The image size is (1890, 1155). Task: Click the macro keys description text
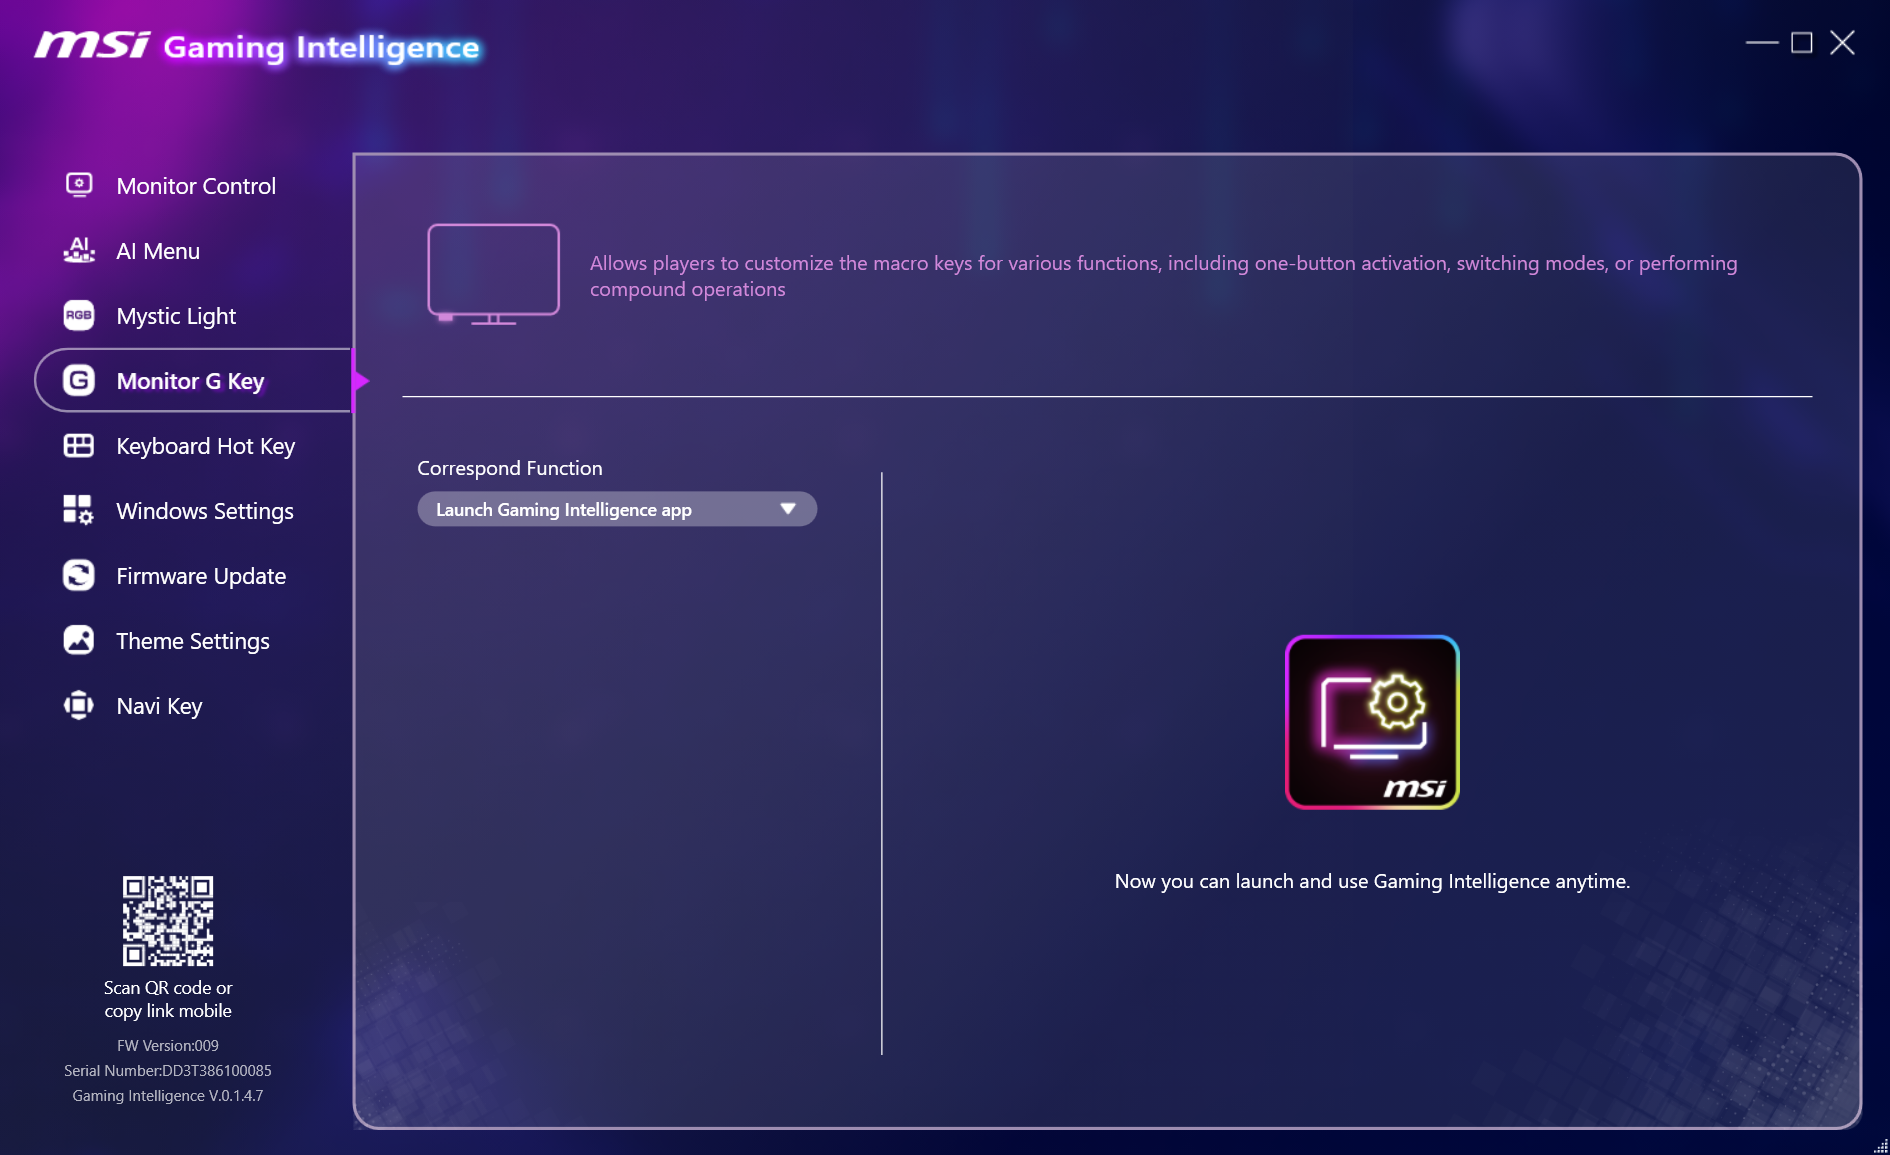tap(1163, 276)
